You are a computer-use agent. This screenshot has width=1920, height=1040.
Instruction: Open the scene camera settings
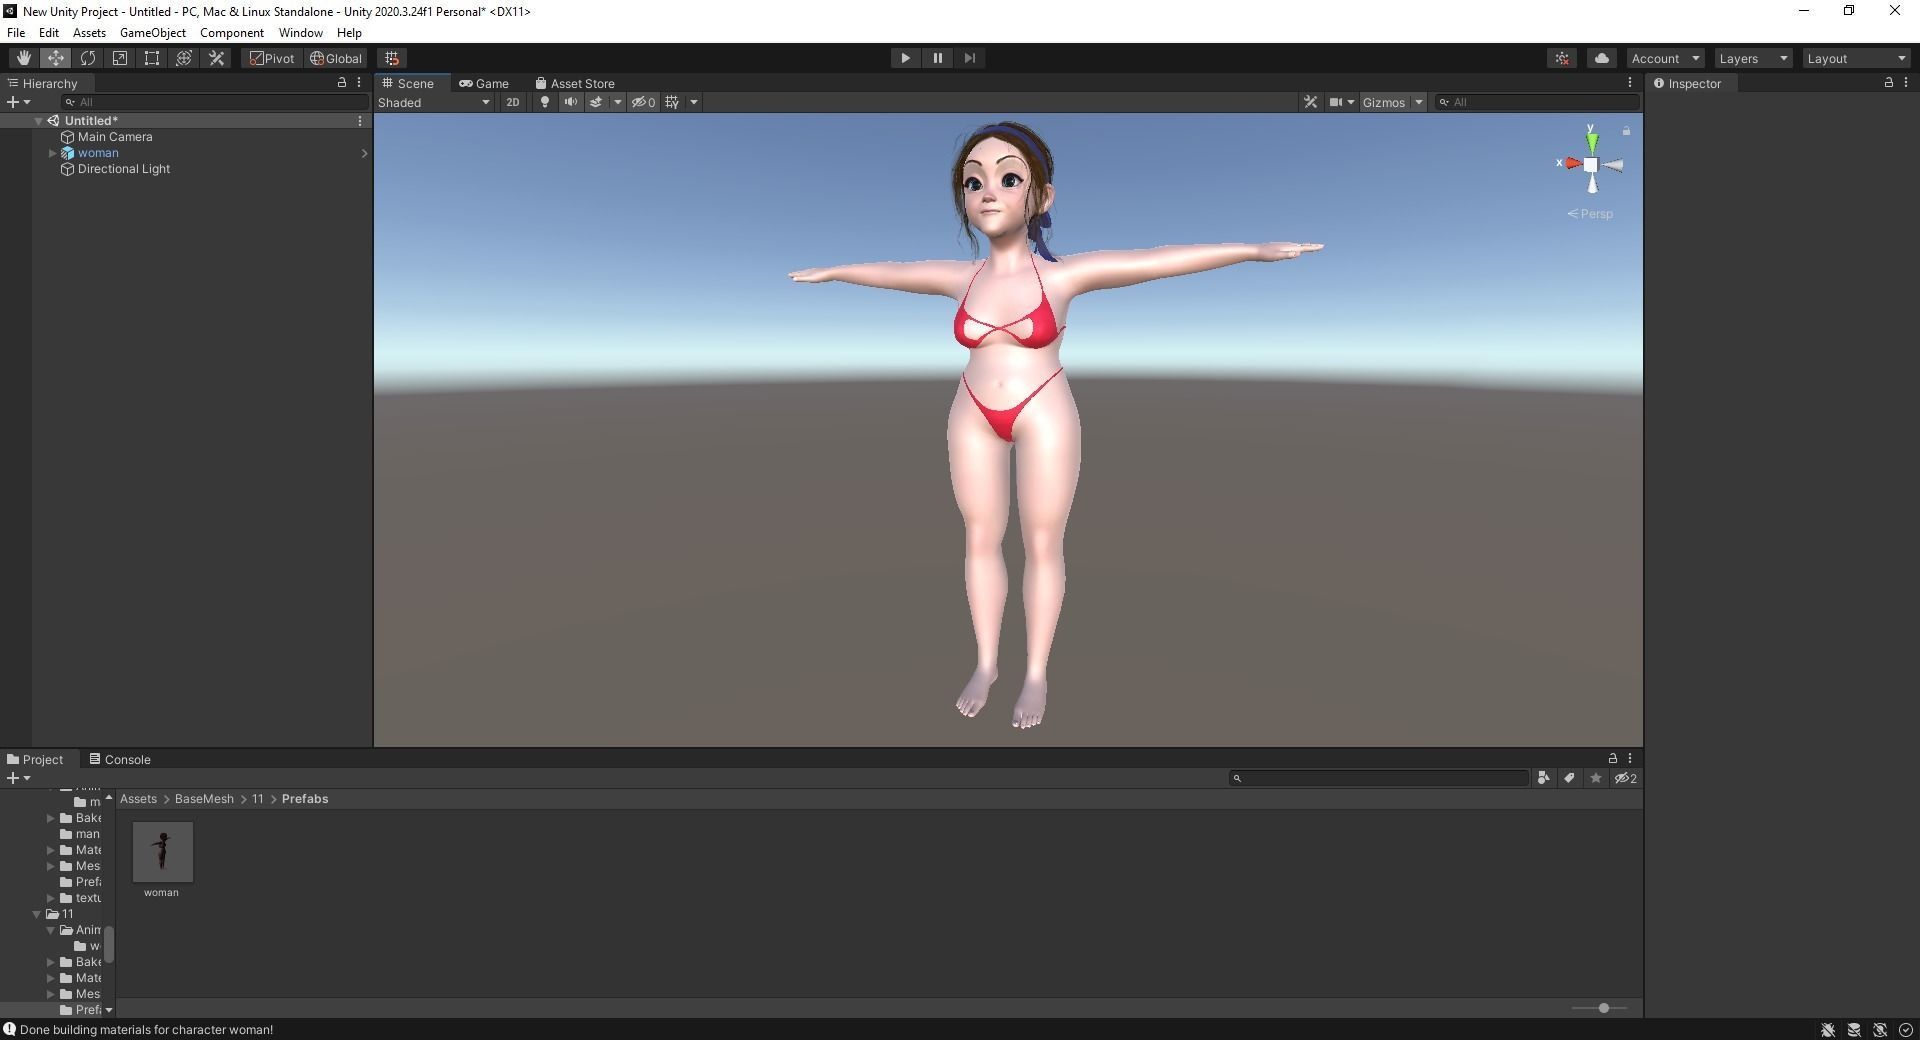point(1341,102)
